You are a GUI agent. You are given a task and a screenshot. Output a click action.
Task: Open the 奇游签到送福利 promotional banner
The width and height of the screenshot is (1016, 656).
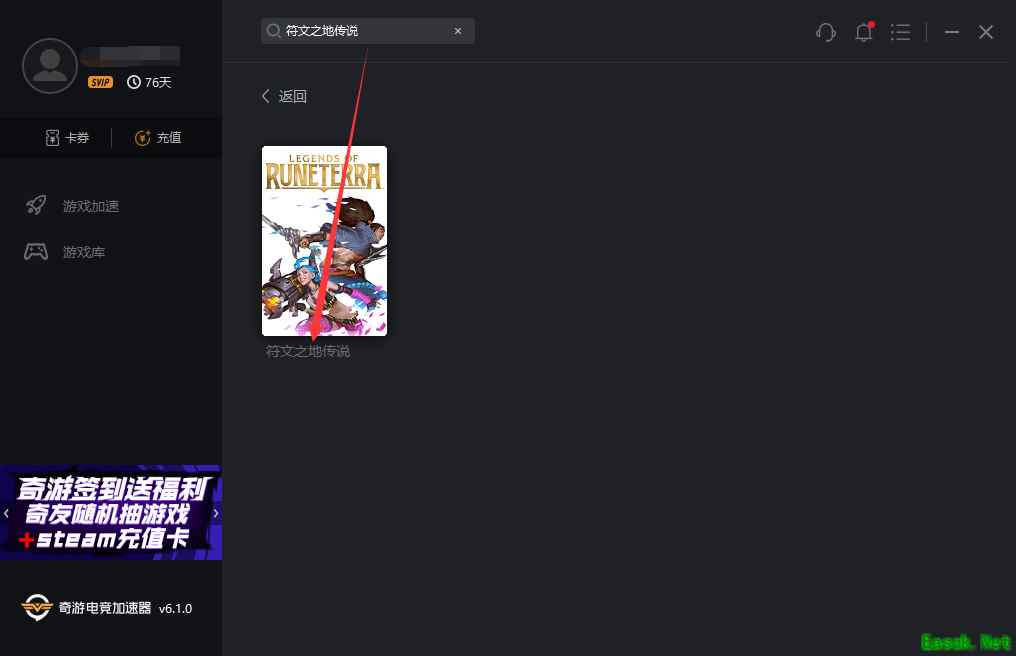pyautogui.click(x=110, y=513)
